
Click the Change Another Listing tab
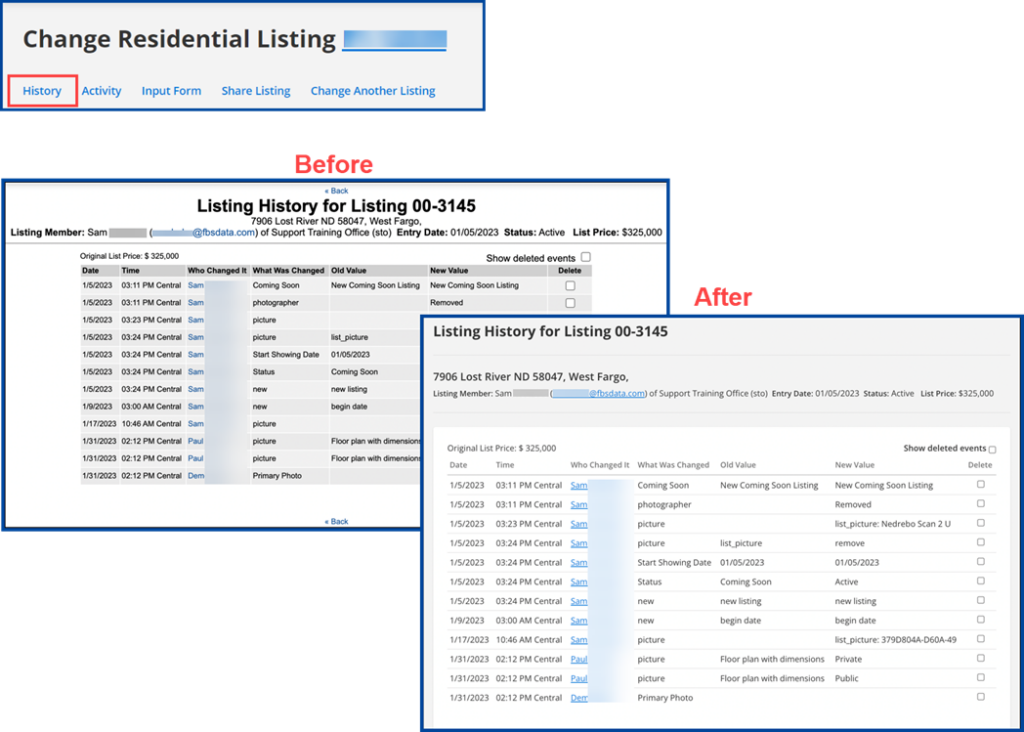click(x=373, y=90)
